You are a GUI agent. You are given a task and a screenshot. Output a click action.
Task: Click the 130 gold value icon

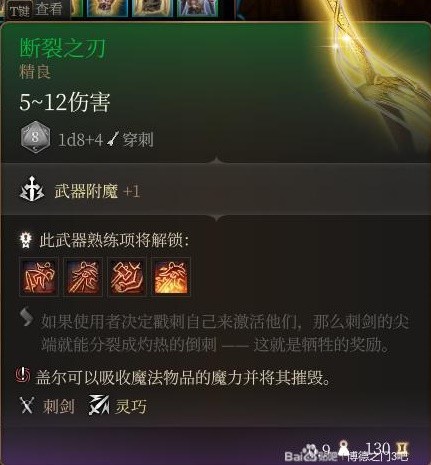click(x=401, y=449)
